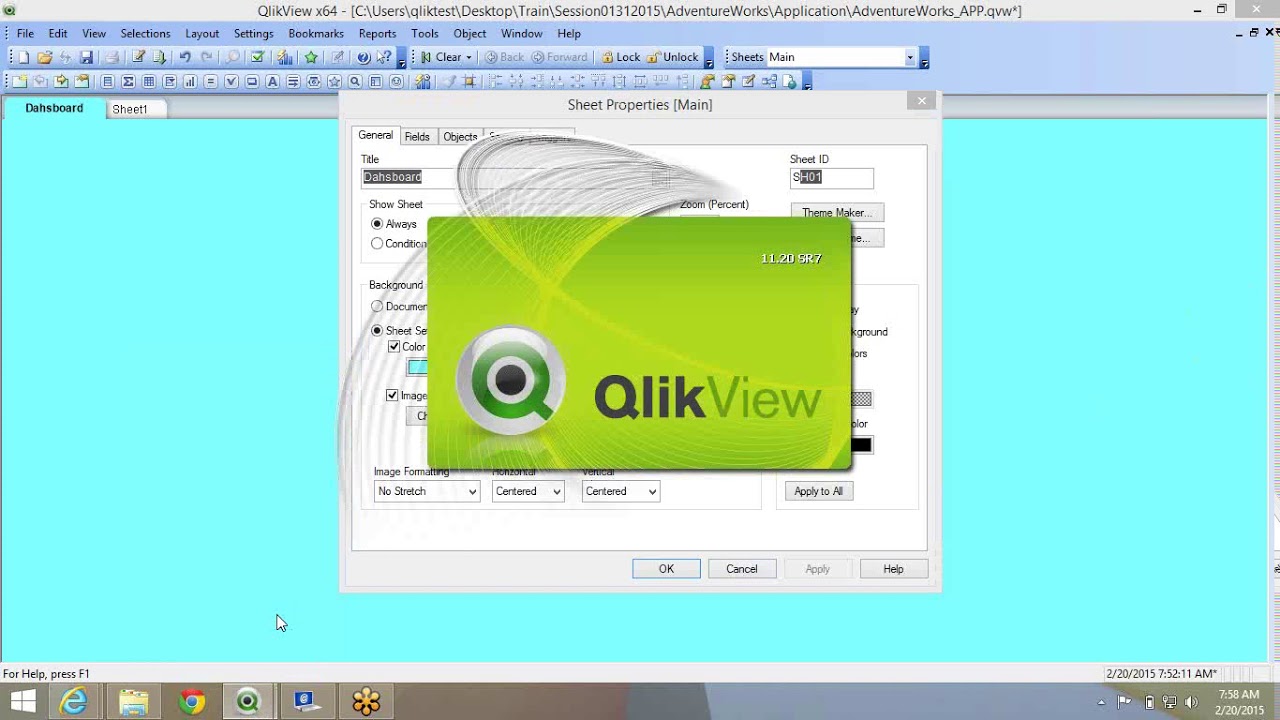Click the patterned swatch above the black color
Viewport: 1280px width, 720px height.
click(861, 399)
